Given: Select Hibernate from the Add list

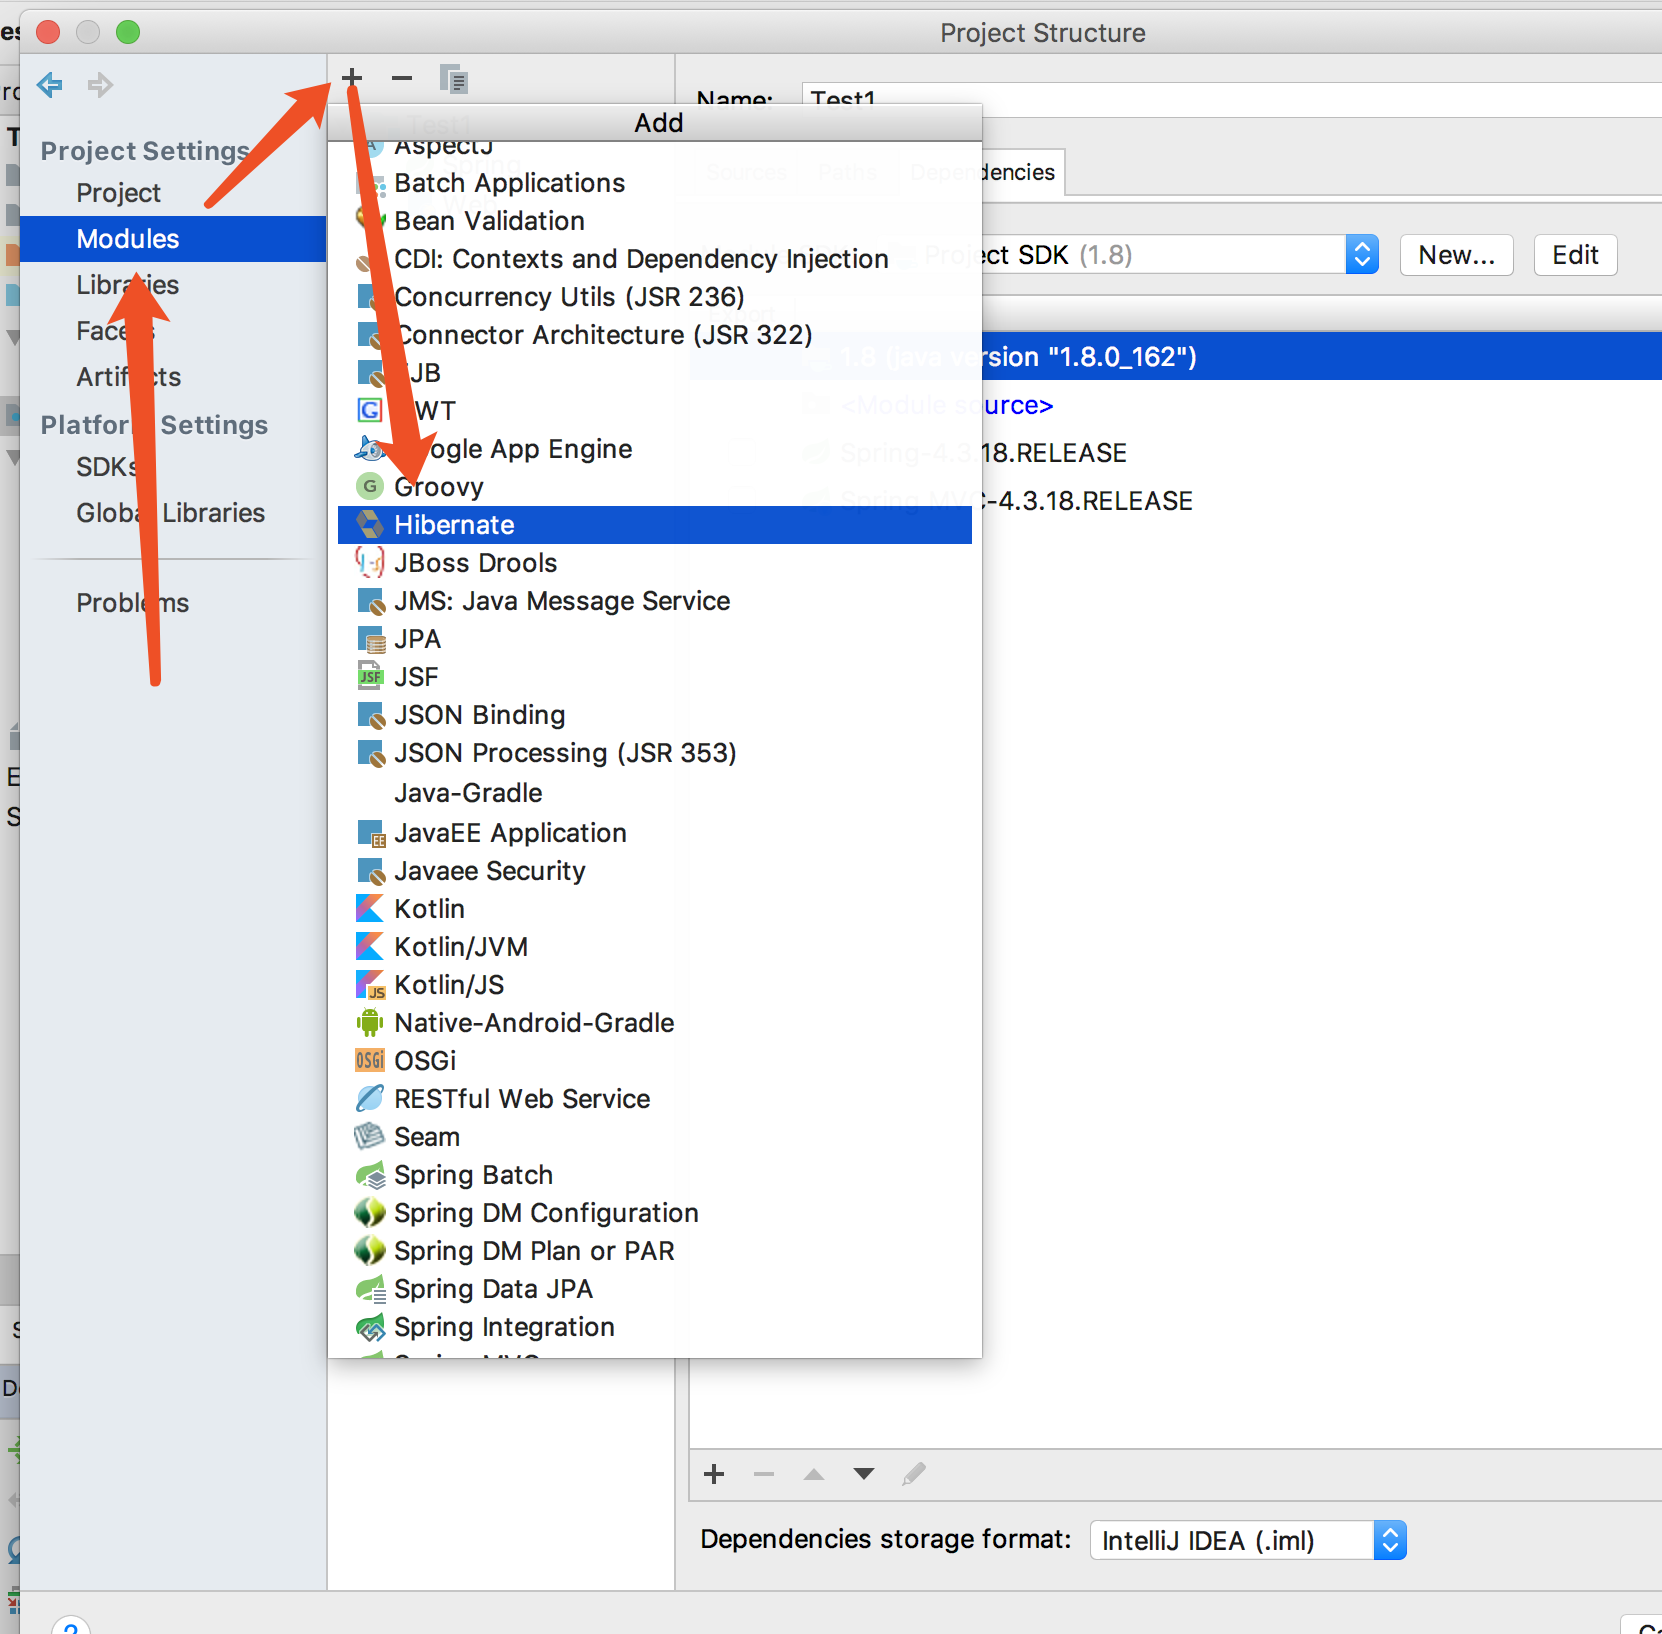Looking at the screenshot, I should coord(655,525).
